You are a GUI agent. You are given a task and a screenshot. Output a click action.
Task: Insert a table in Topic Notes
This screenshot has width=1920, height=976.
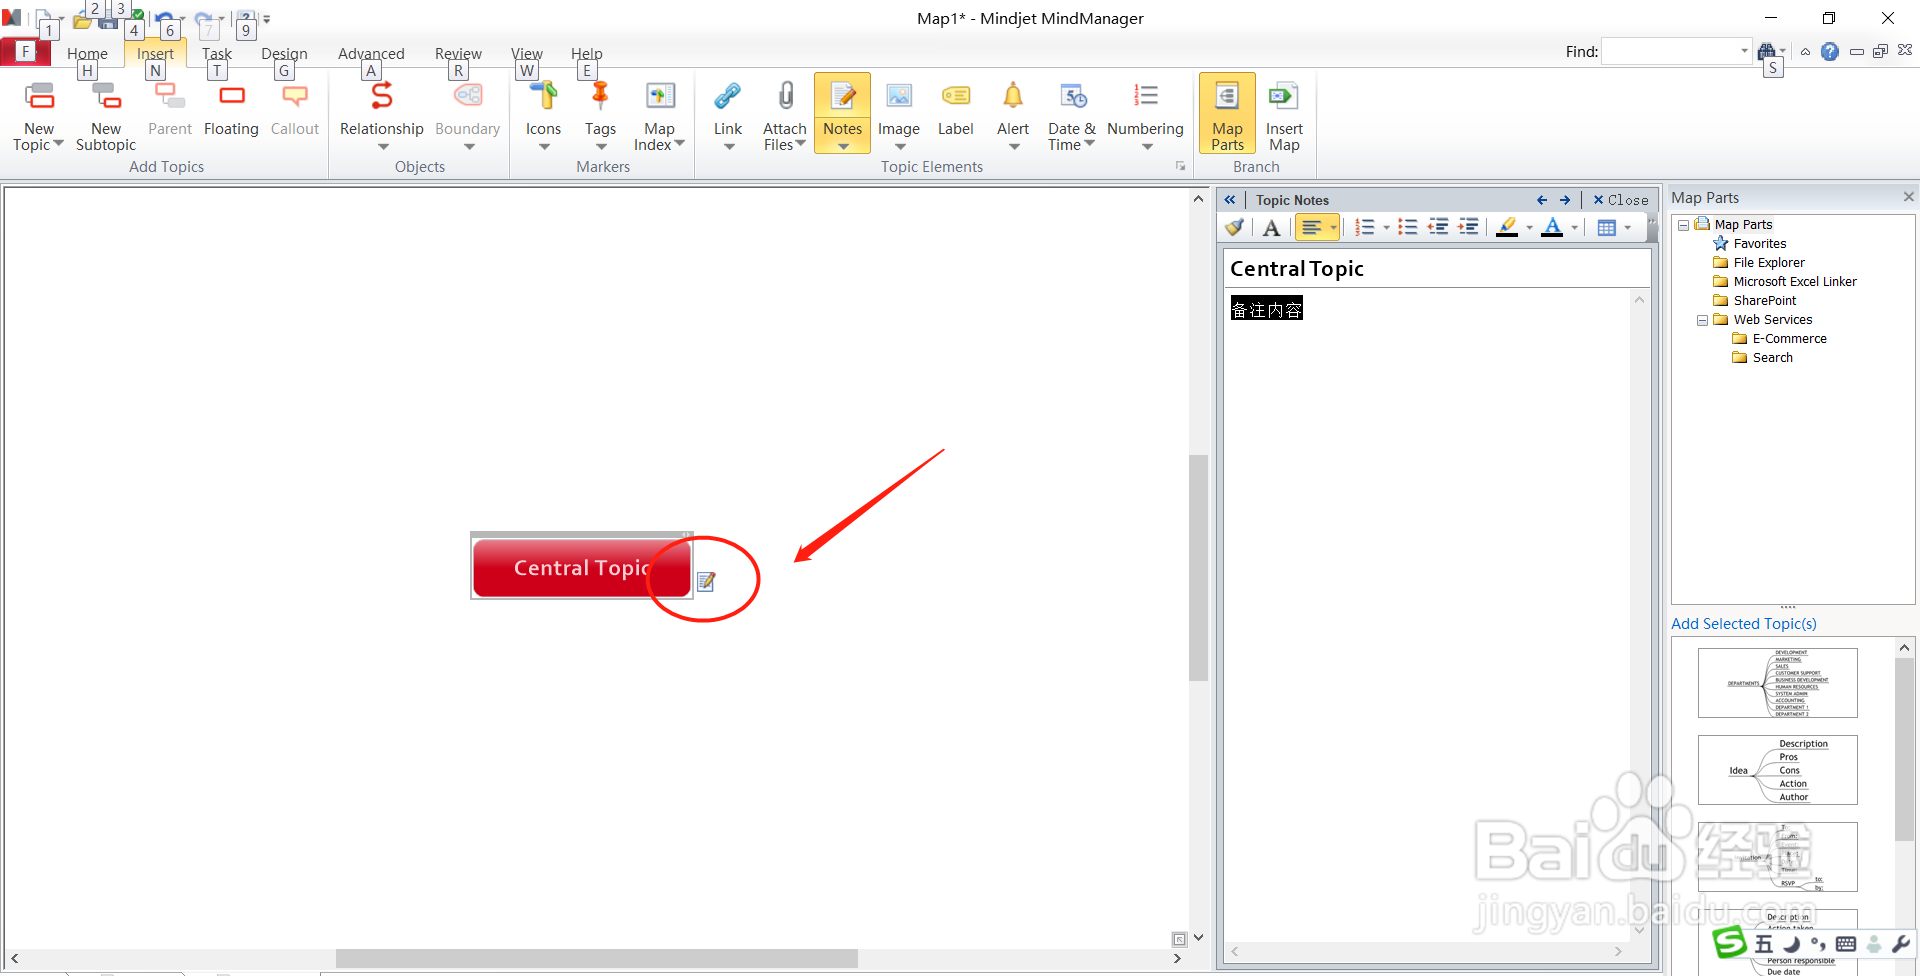click(x=1607, y=228)
